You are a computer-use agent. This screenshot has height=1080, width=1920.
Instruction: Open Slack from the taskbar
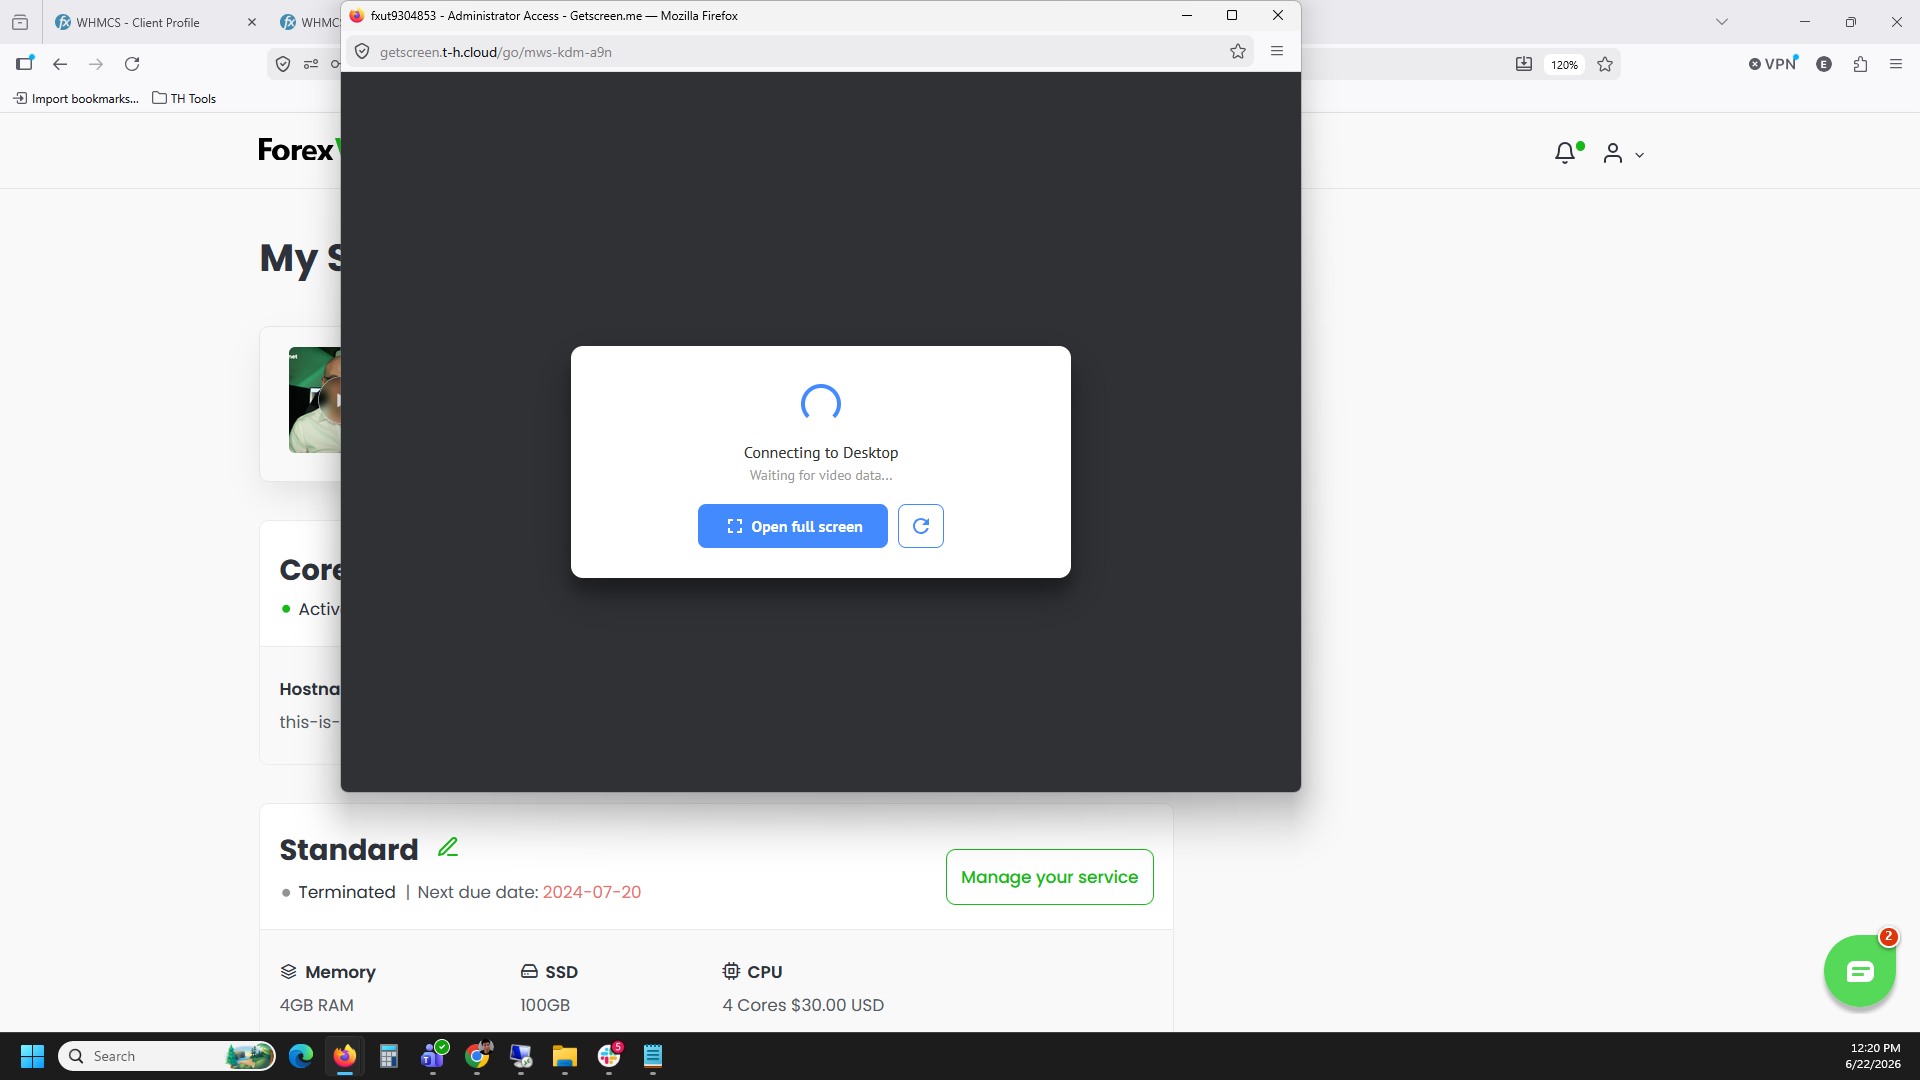(609, 1056)
